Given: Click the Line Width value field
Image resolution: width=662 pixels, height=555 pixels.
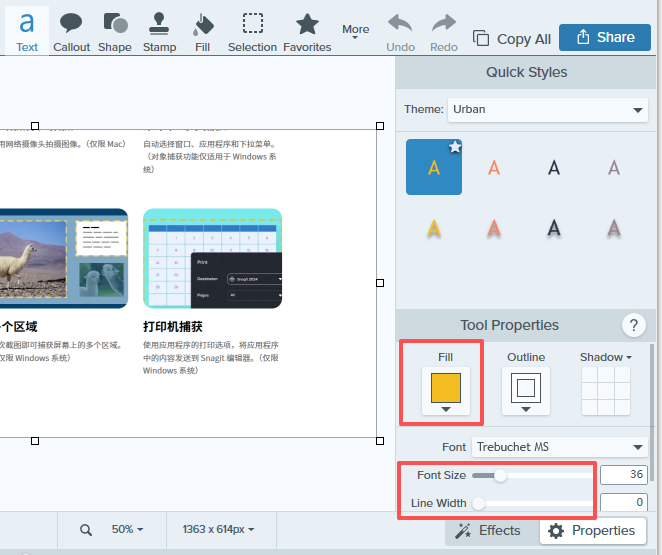Looking at the screenshot, I should click(624, 502).
